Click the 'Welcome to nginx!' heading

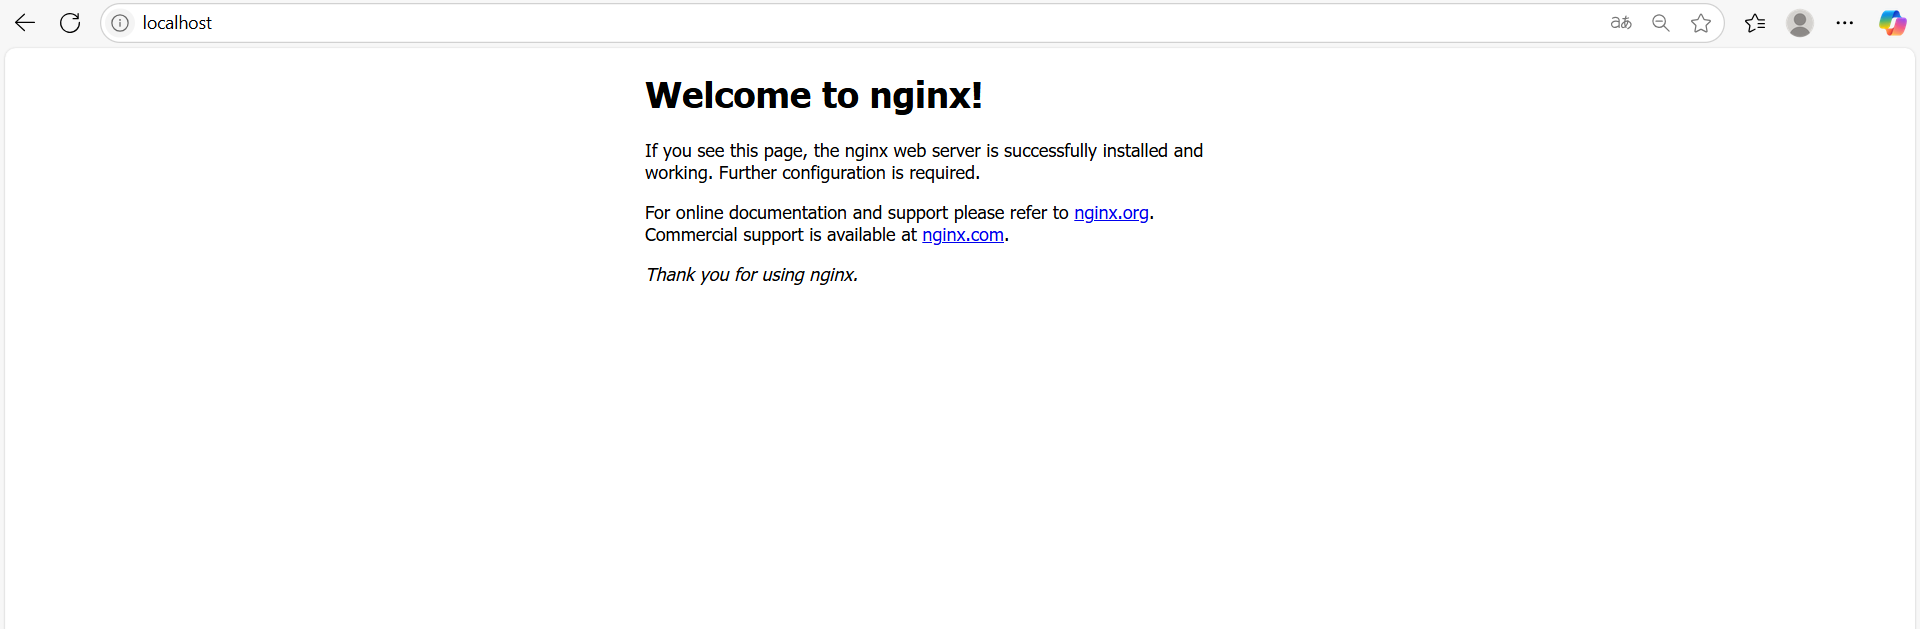click(x=814, y=95)
